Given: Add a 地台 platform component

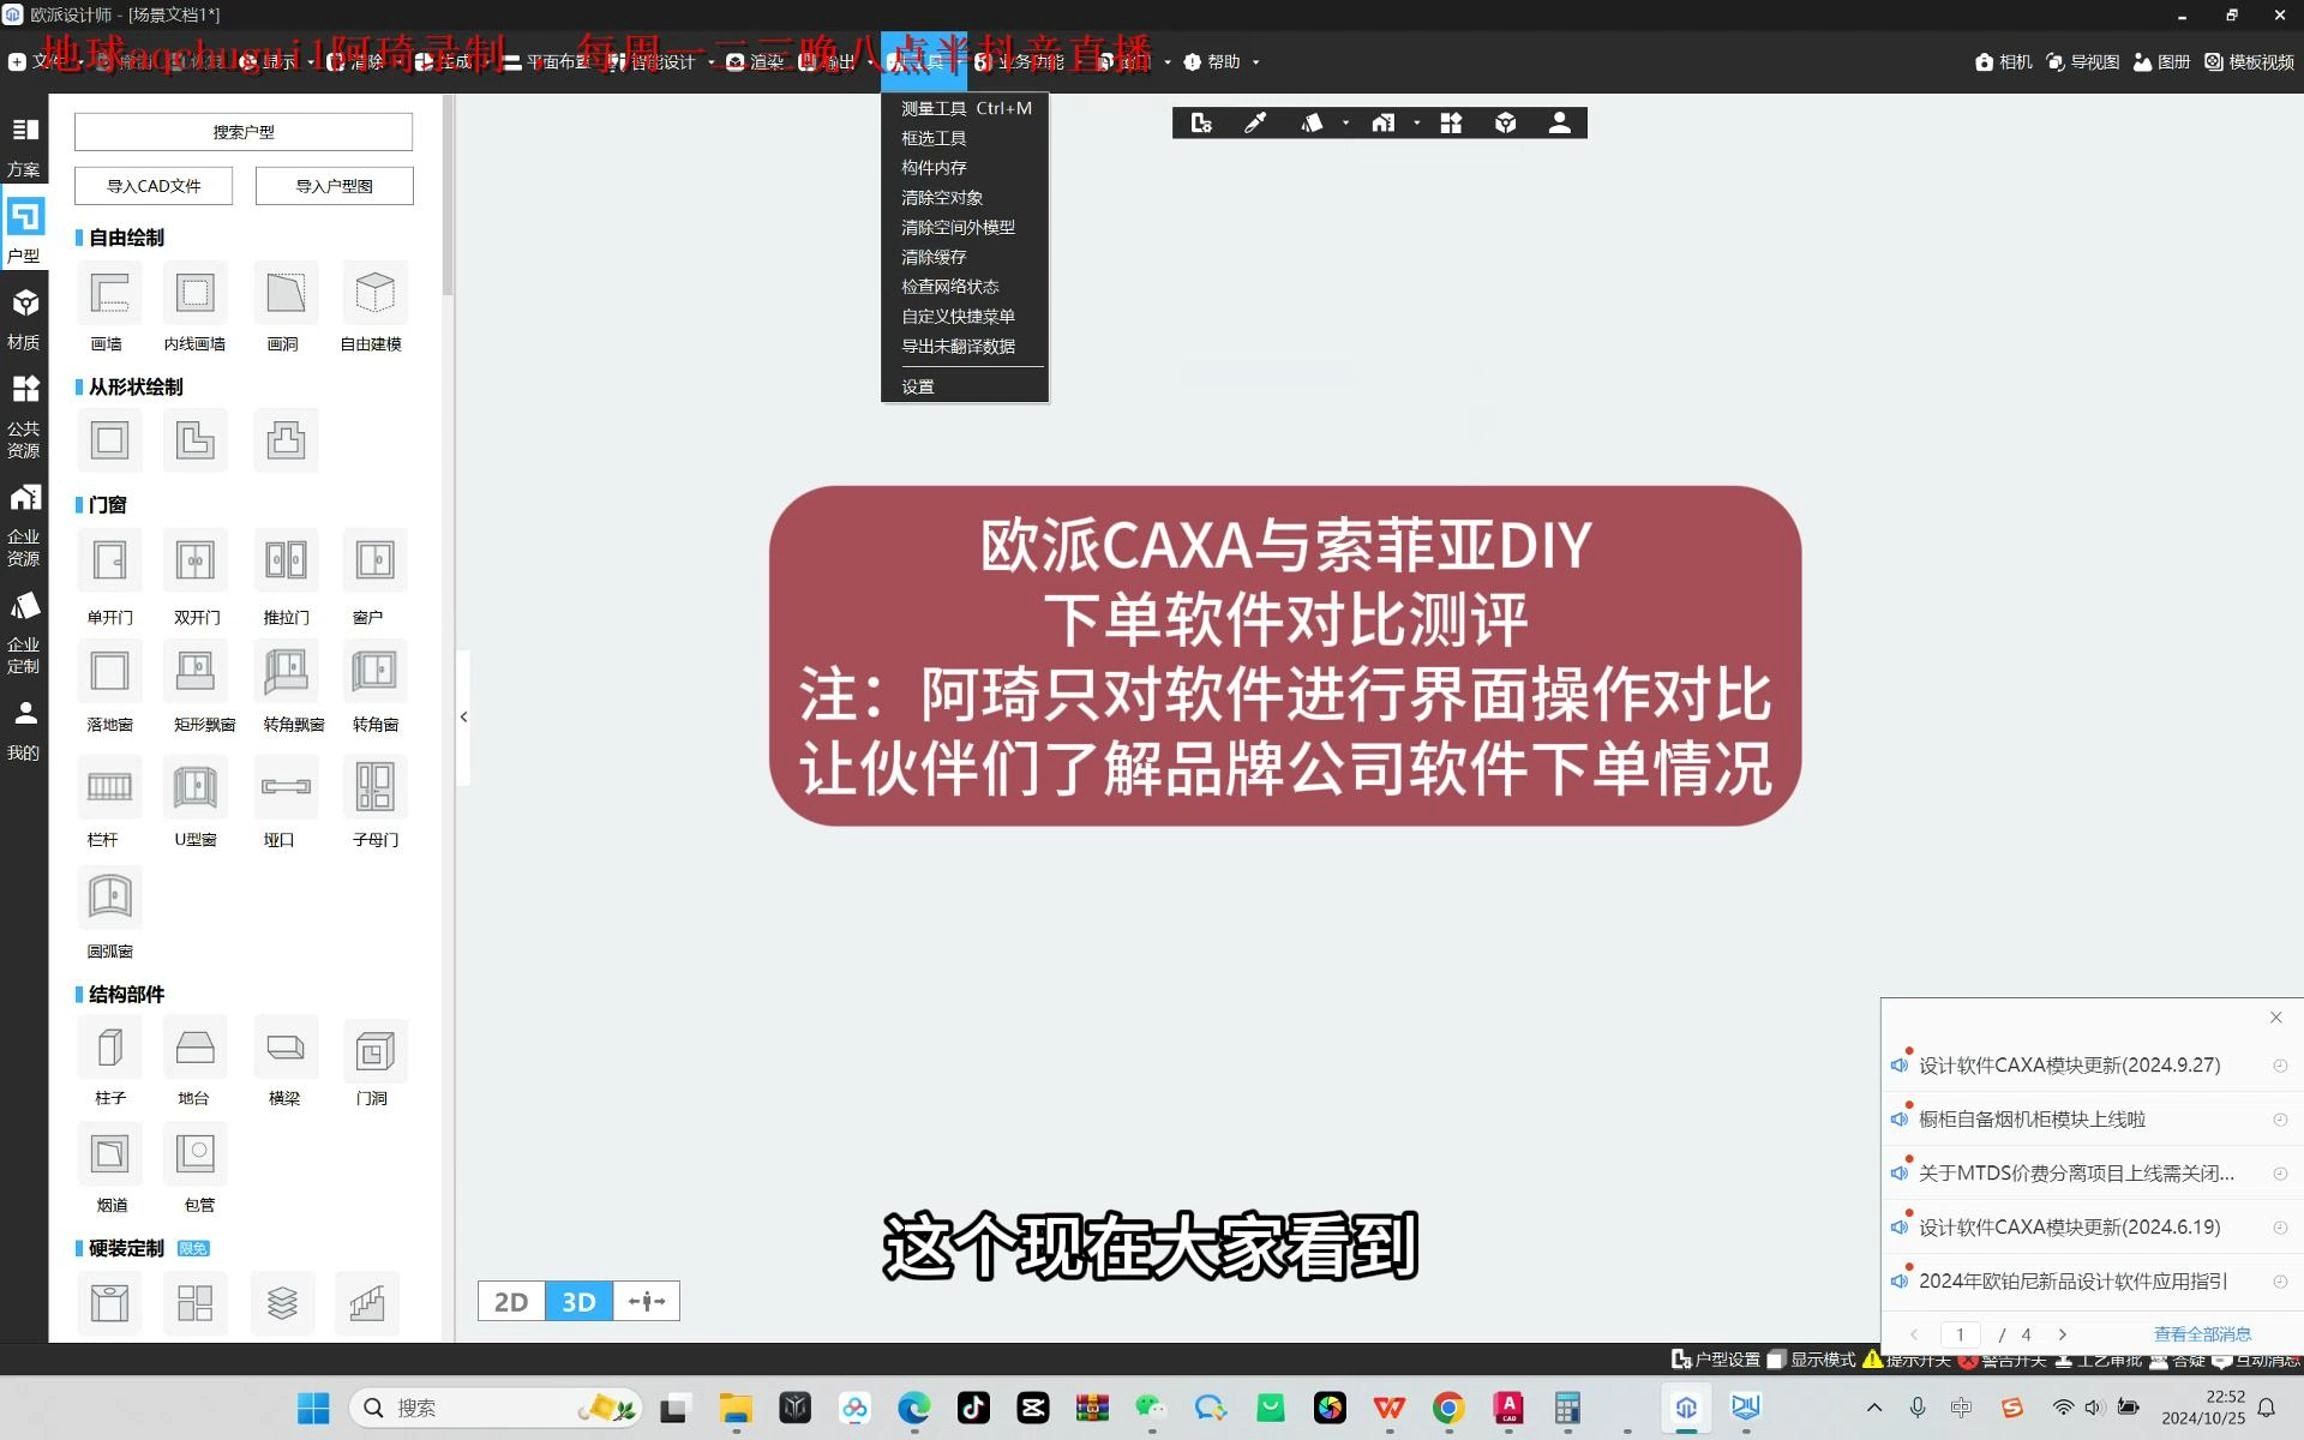Looking at the screenshot, I should point(195,1048).
